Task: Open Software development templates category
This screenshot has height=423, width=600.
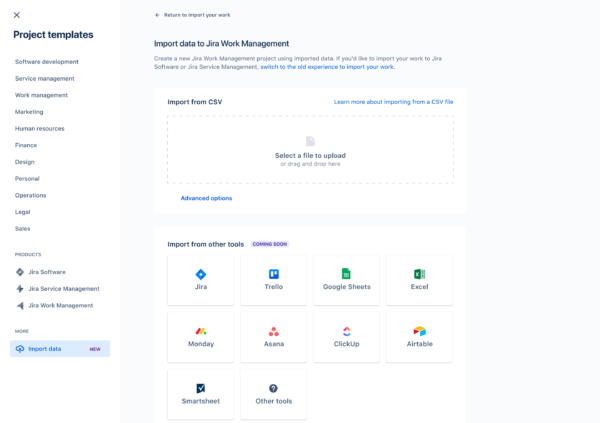Action: click(x=47, y=62)
